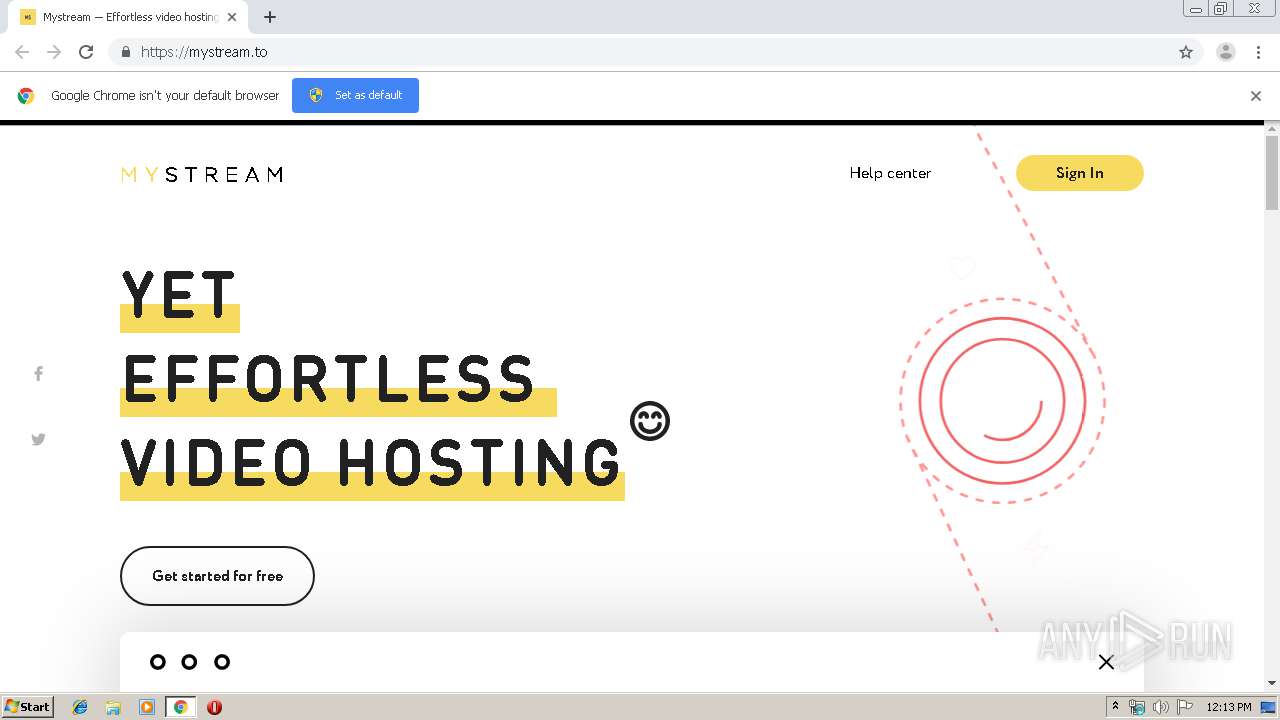The width and height of the screenshot is (1280, 720).
Task: Click Get started for free
Action: pyautogui.click(x=217, y=576)
